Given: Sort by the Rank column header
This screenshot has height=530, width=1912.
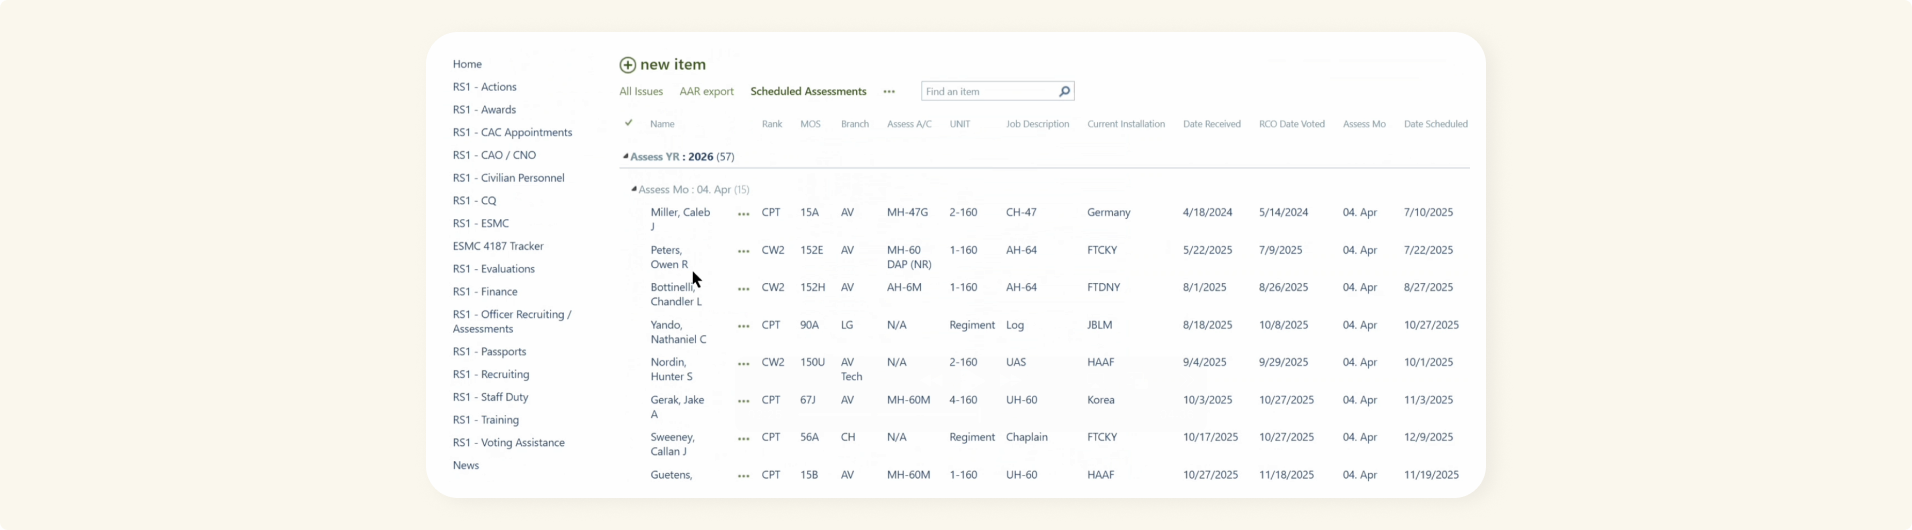Looking at the screenshot, I should [772, 124].
